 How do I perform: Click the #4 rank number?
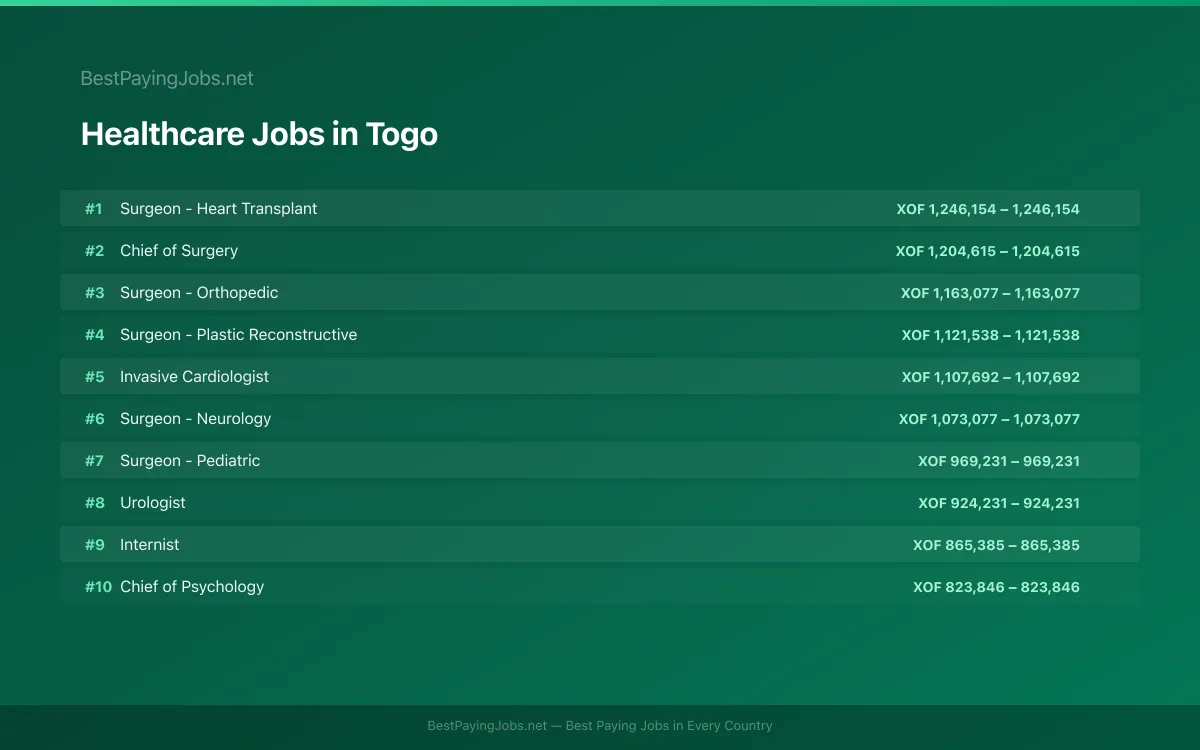94,335
